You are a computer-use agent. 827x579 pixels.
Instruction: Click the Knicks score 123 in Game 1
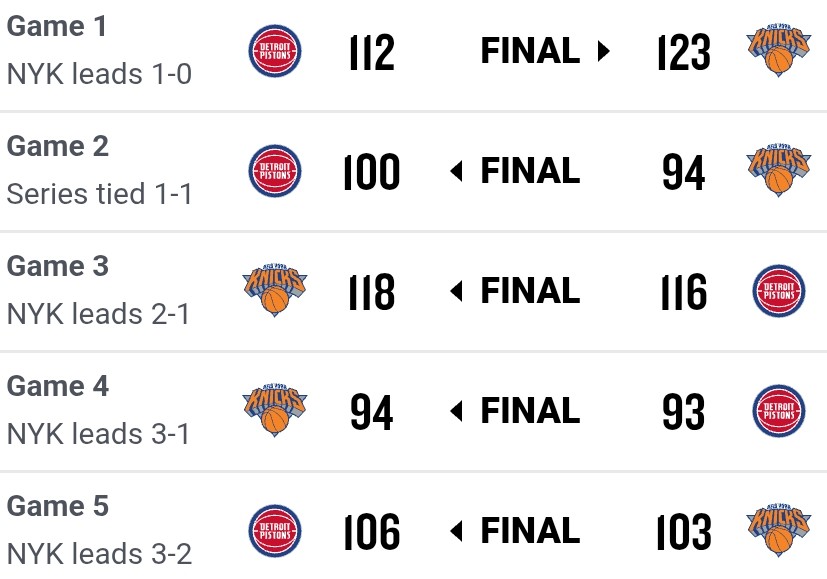(x=684, y=52)
